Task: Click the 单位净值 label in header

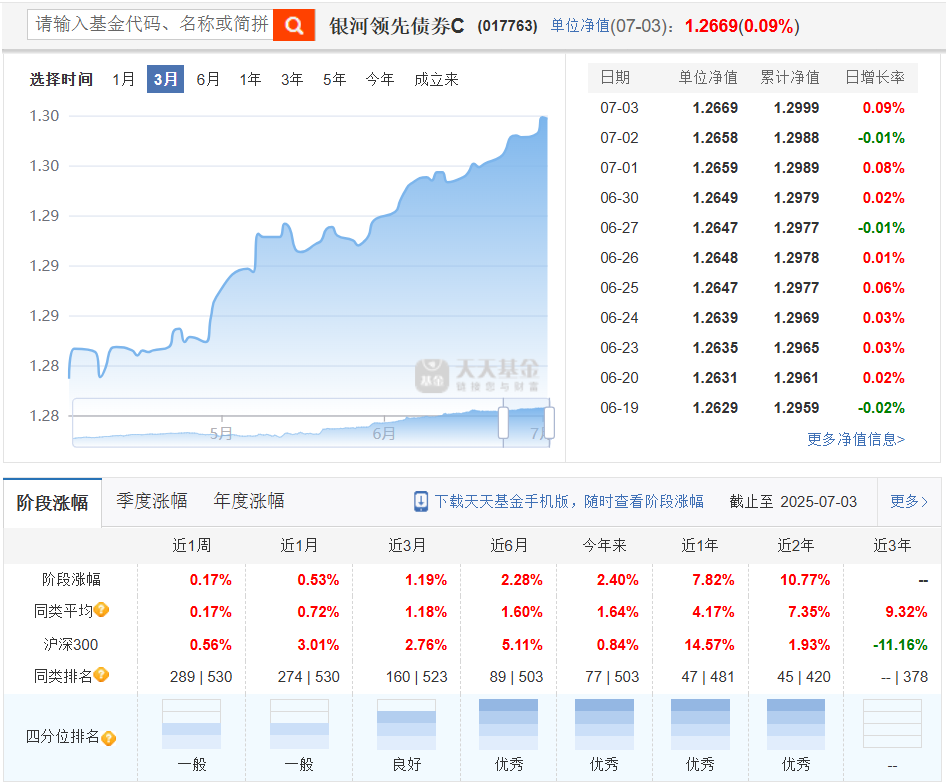Action: coord(580,26)
